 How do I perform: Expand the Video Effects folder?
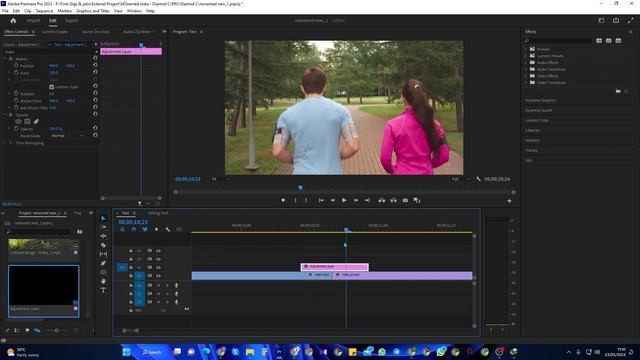pos(526,76)
